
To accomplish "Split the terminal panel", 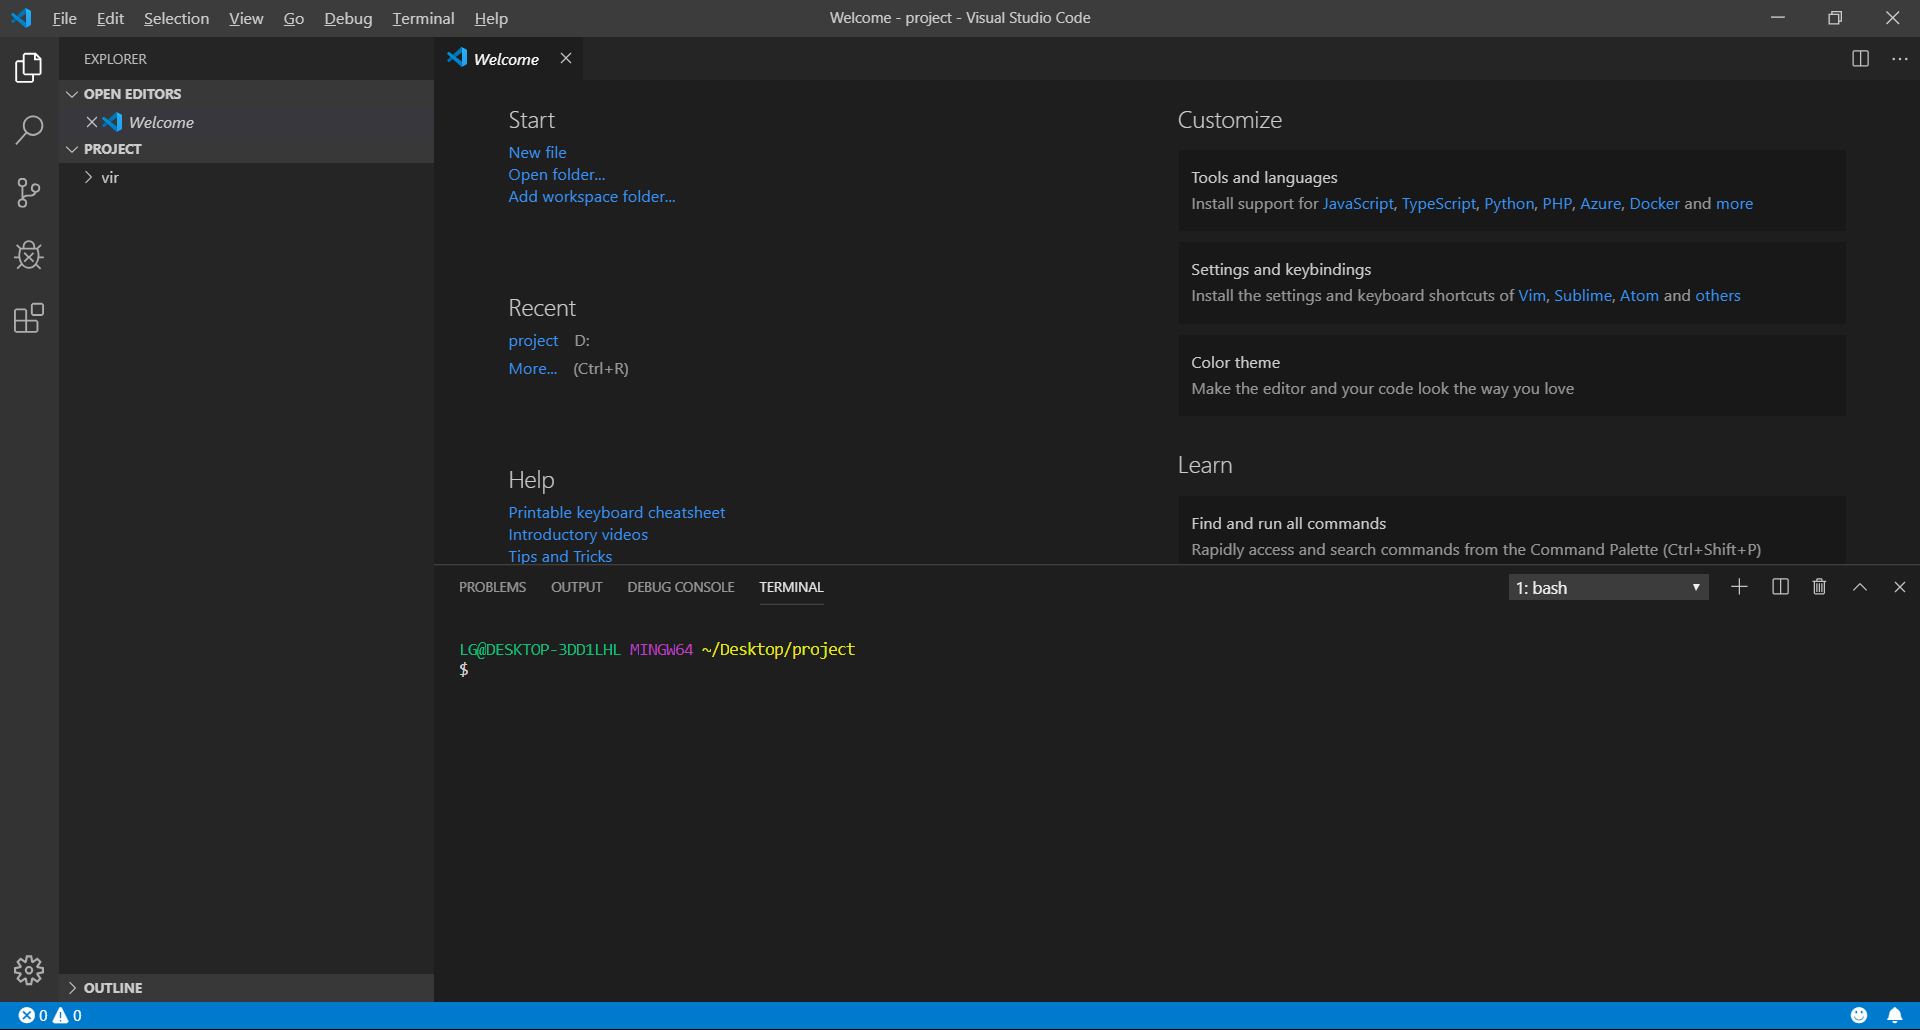I will click(1780, 587).
